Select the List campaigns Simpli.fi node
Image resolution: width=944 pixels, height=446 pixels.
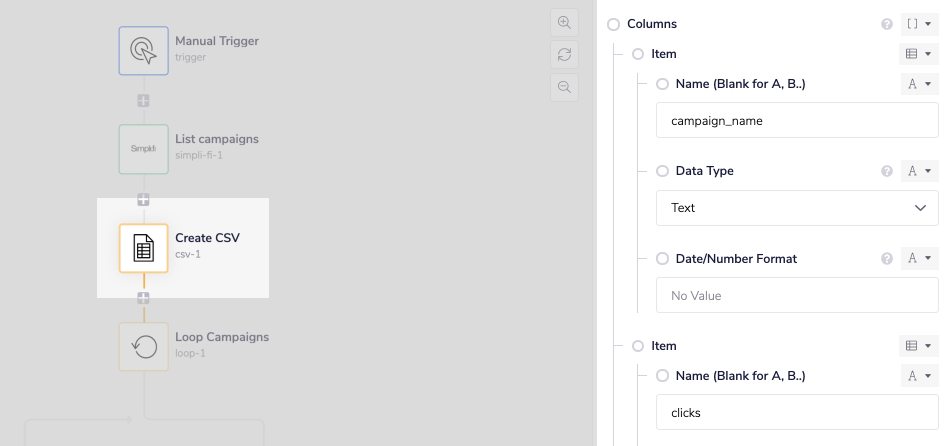(x=144, y=148)
